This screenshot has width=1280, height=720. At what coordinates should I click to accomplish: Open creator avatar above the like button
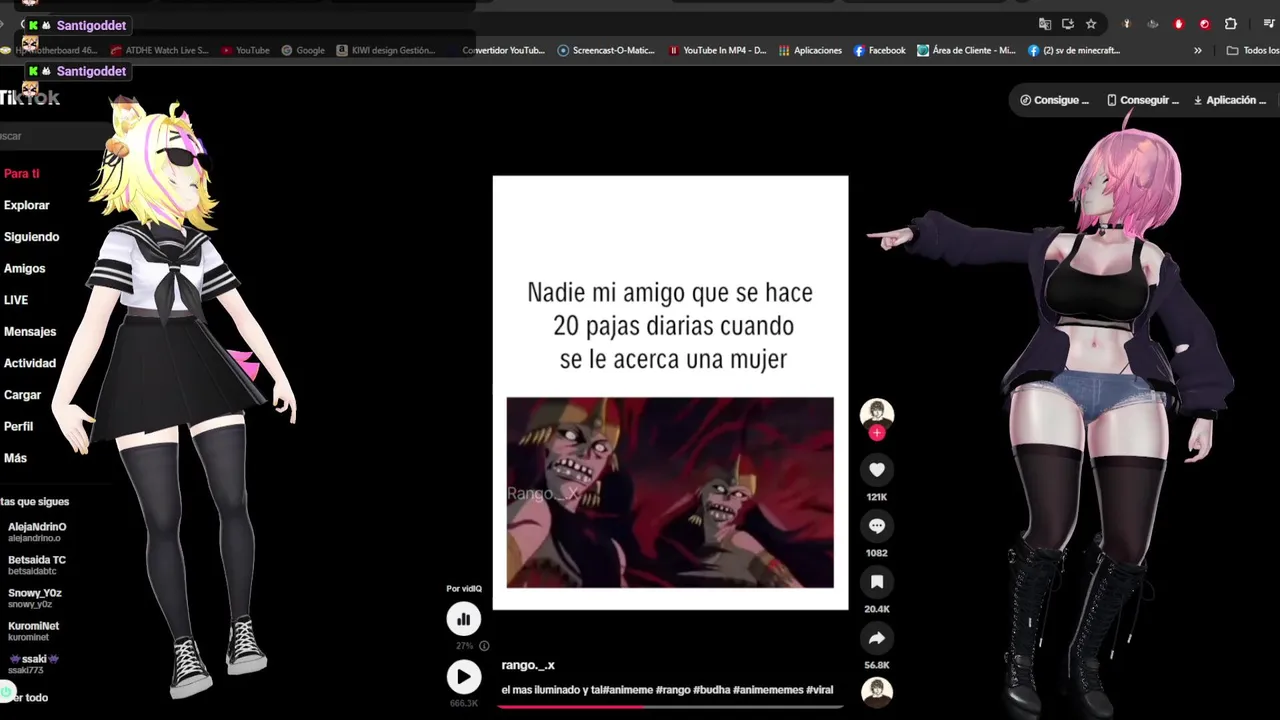click(877, 413)
